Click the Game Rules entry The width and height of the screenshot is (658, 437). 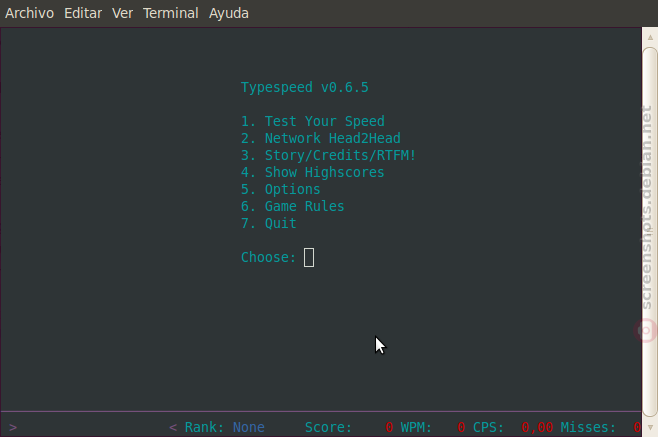point(292,206)
